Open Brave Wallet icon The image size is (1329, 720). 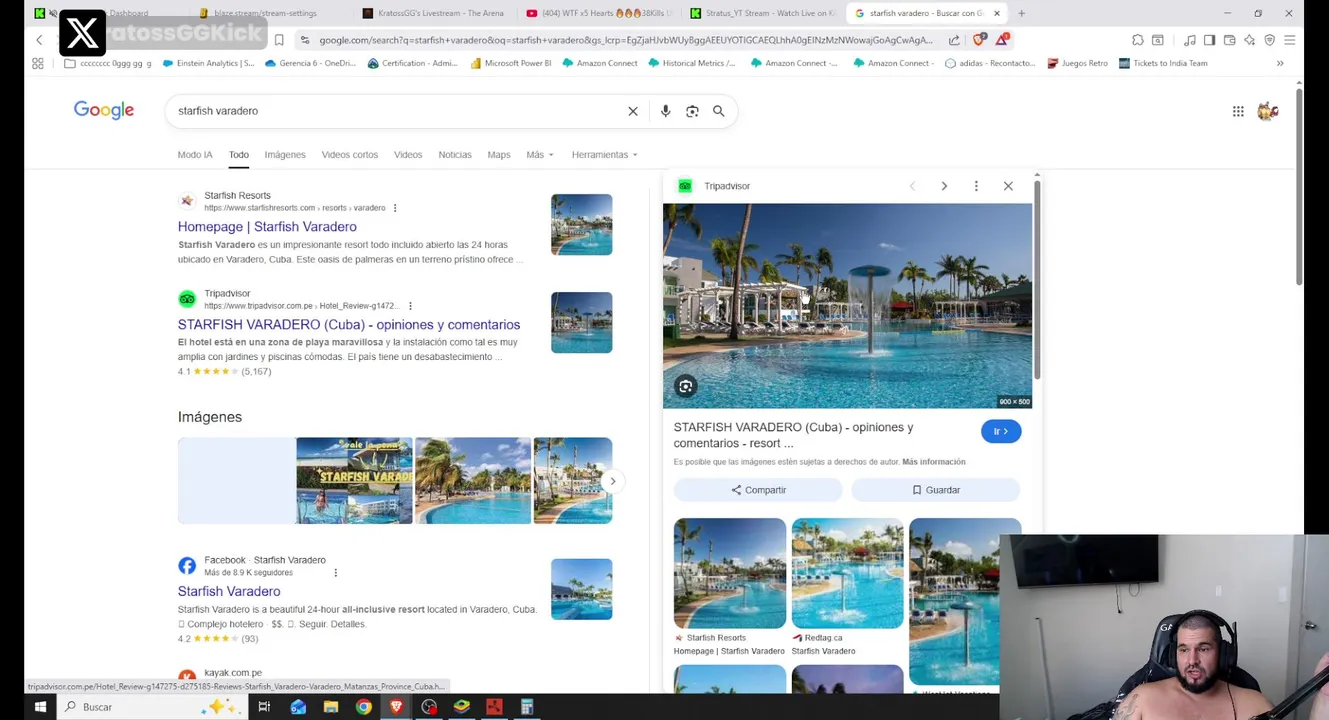(1229, 40)
